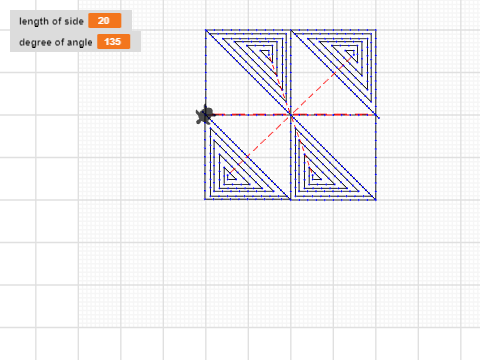Click the turtle sprite on the stage
The height and width of the screenshot is (360, 480).
[x=204, y=115]
